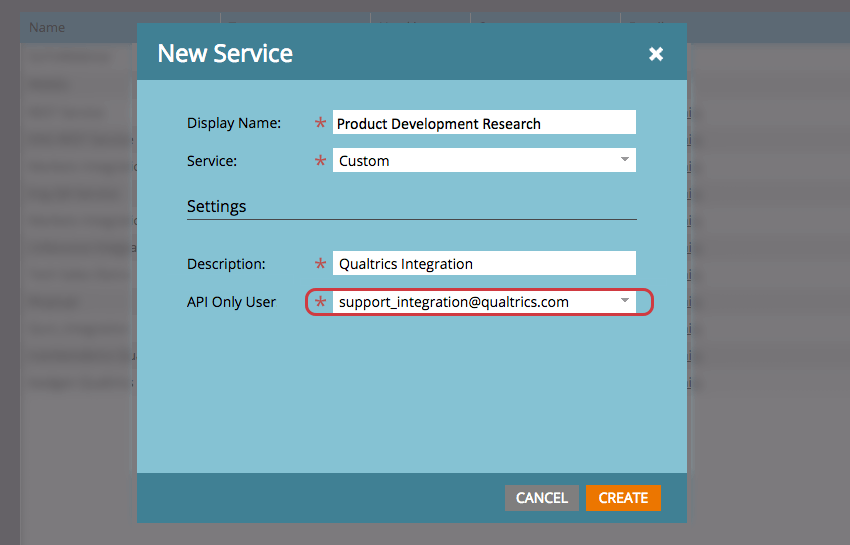Click the Display Name text field
This screenshot has width=850, height=545.
484,123
